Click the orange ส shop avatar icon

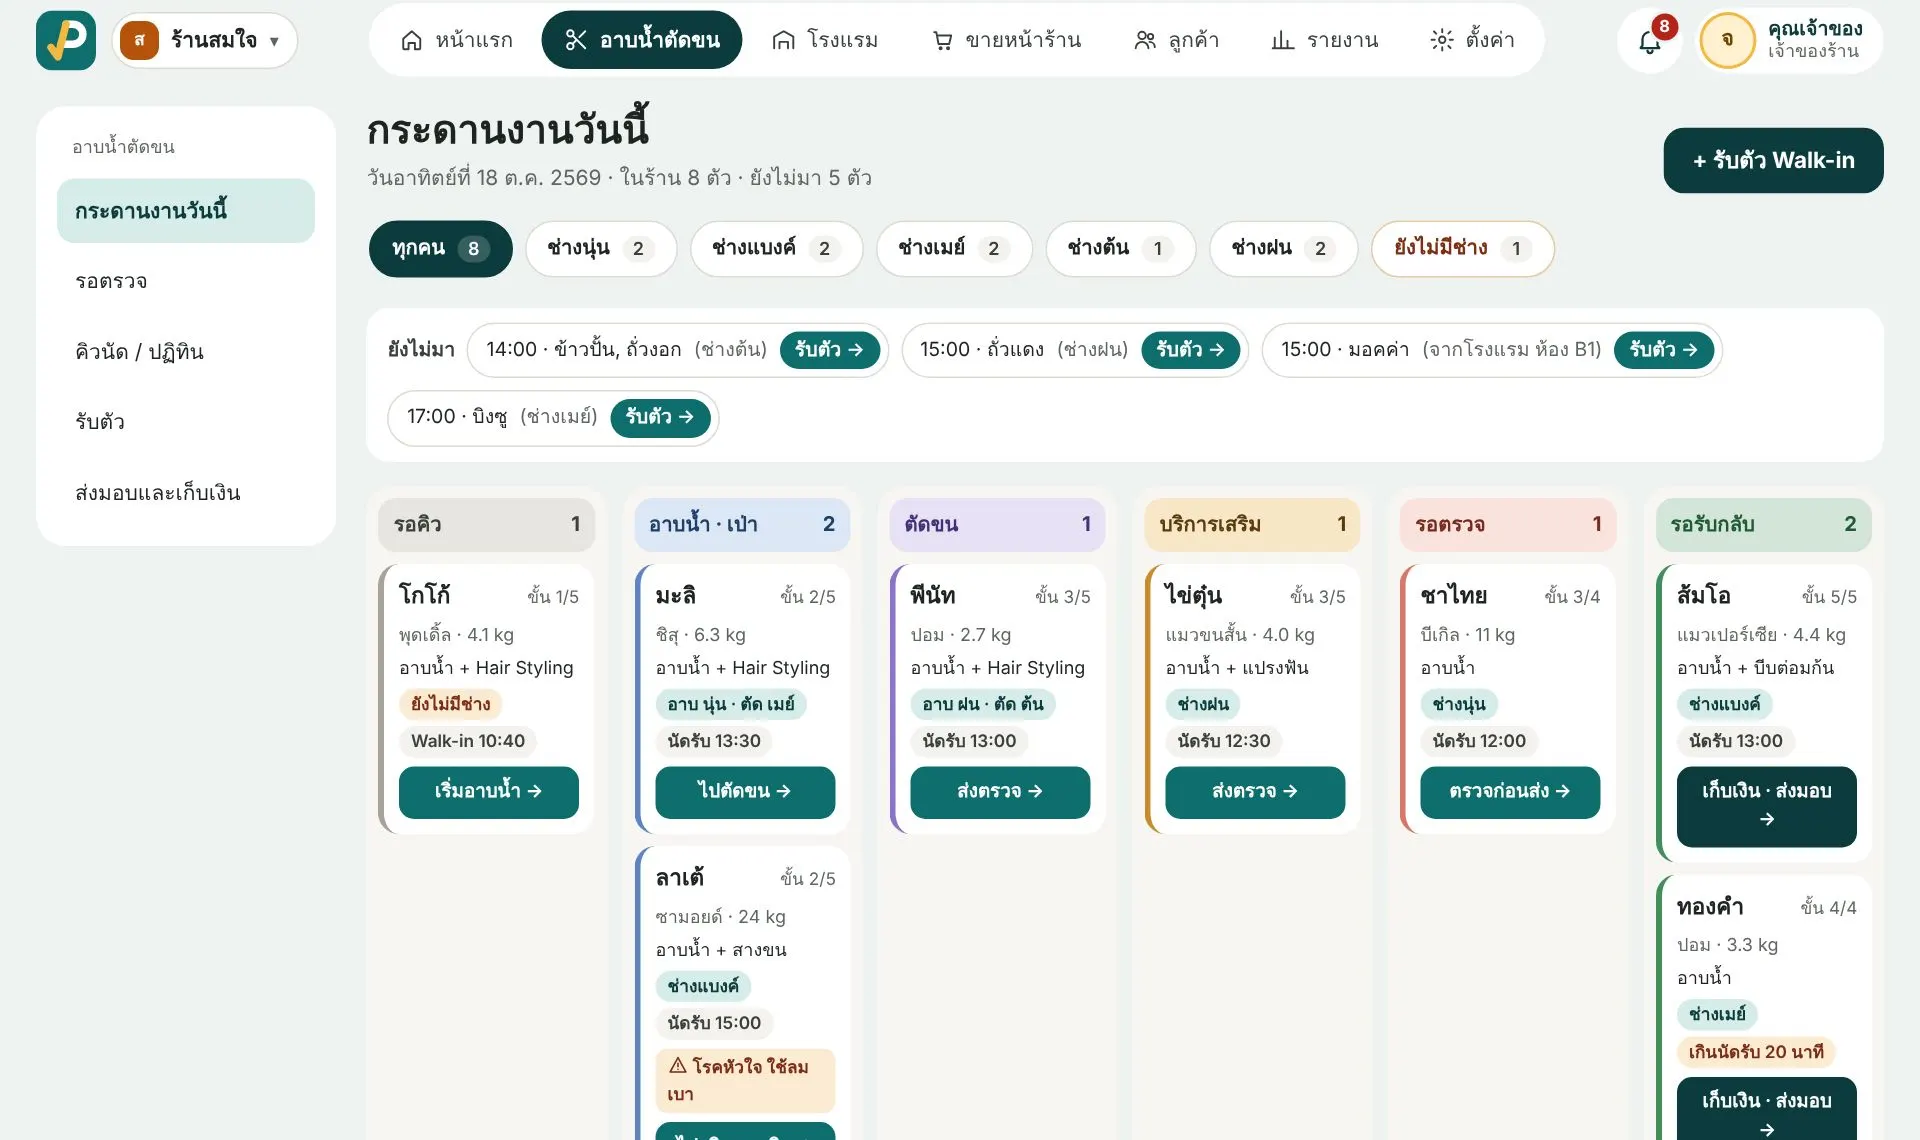139,40
